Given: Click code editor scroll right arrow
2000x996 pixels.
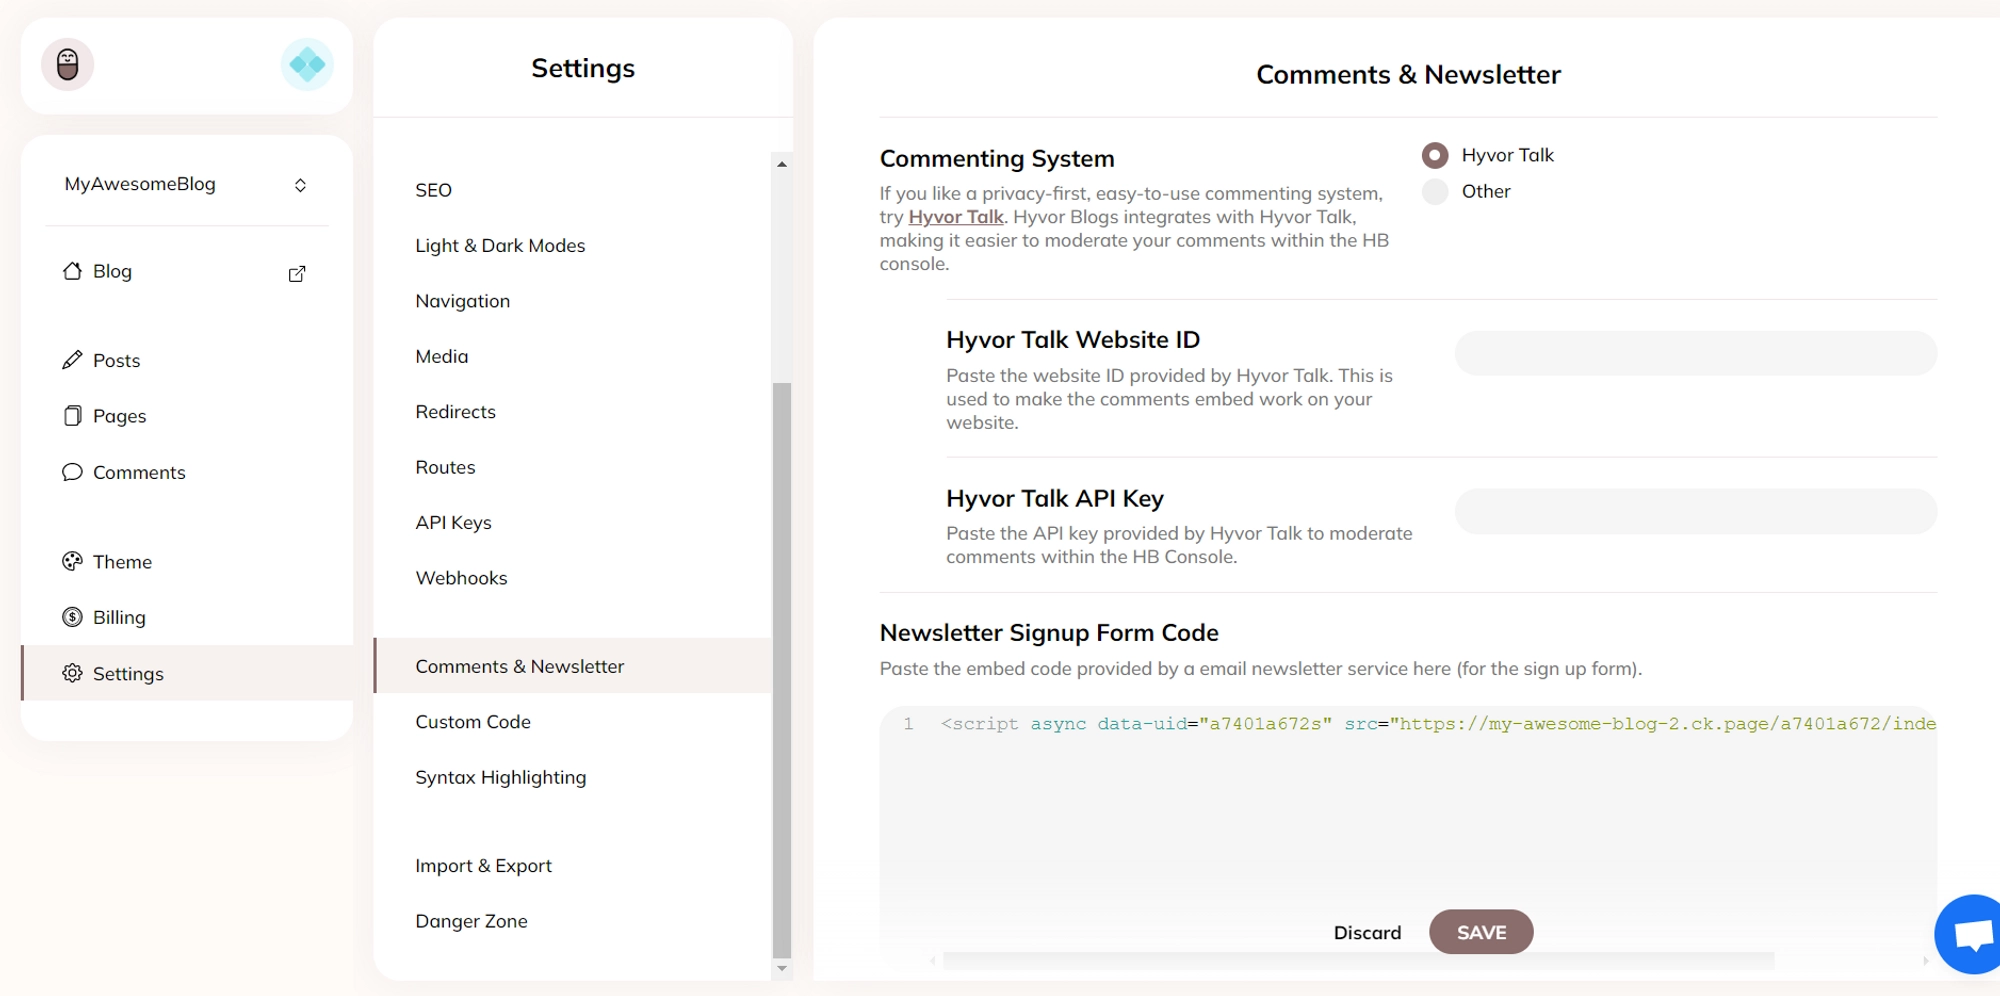Looking at the screenshot, I should click(x=1925, y=961).
